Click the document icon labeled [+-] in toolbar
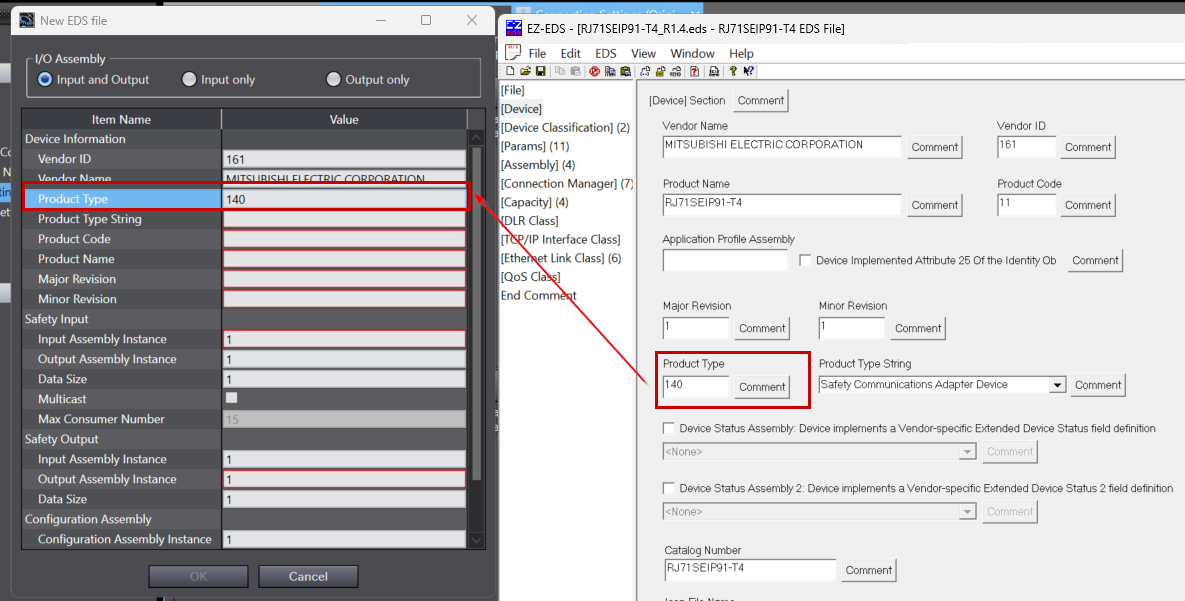1185x601 pixels. pyautogui.click(x=645, y=71)
